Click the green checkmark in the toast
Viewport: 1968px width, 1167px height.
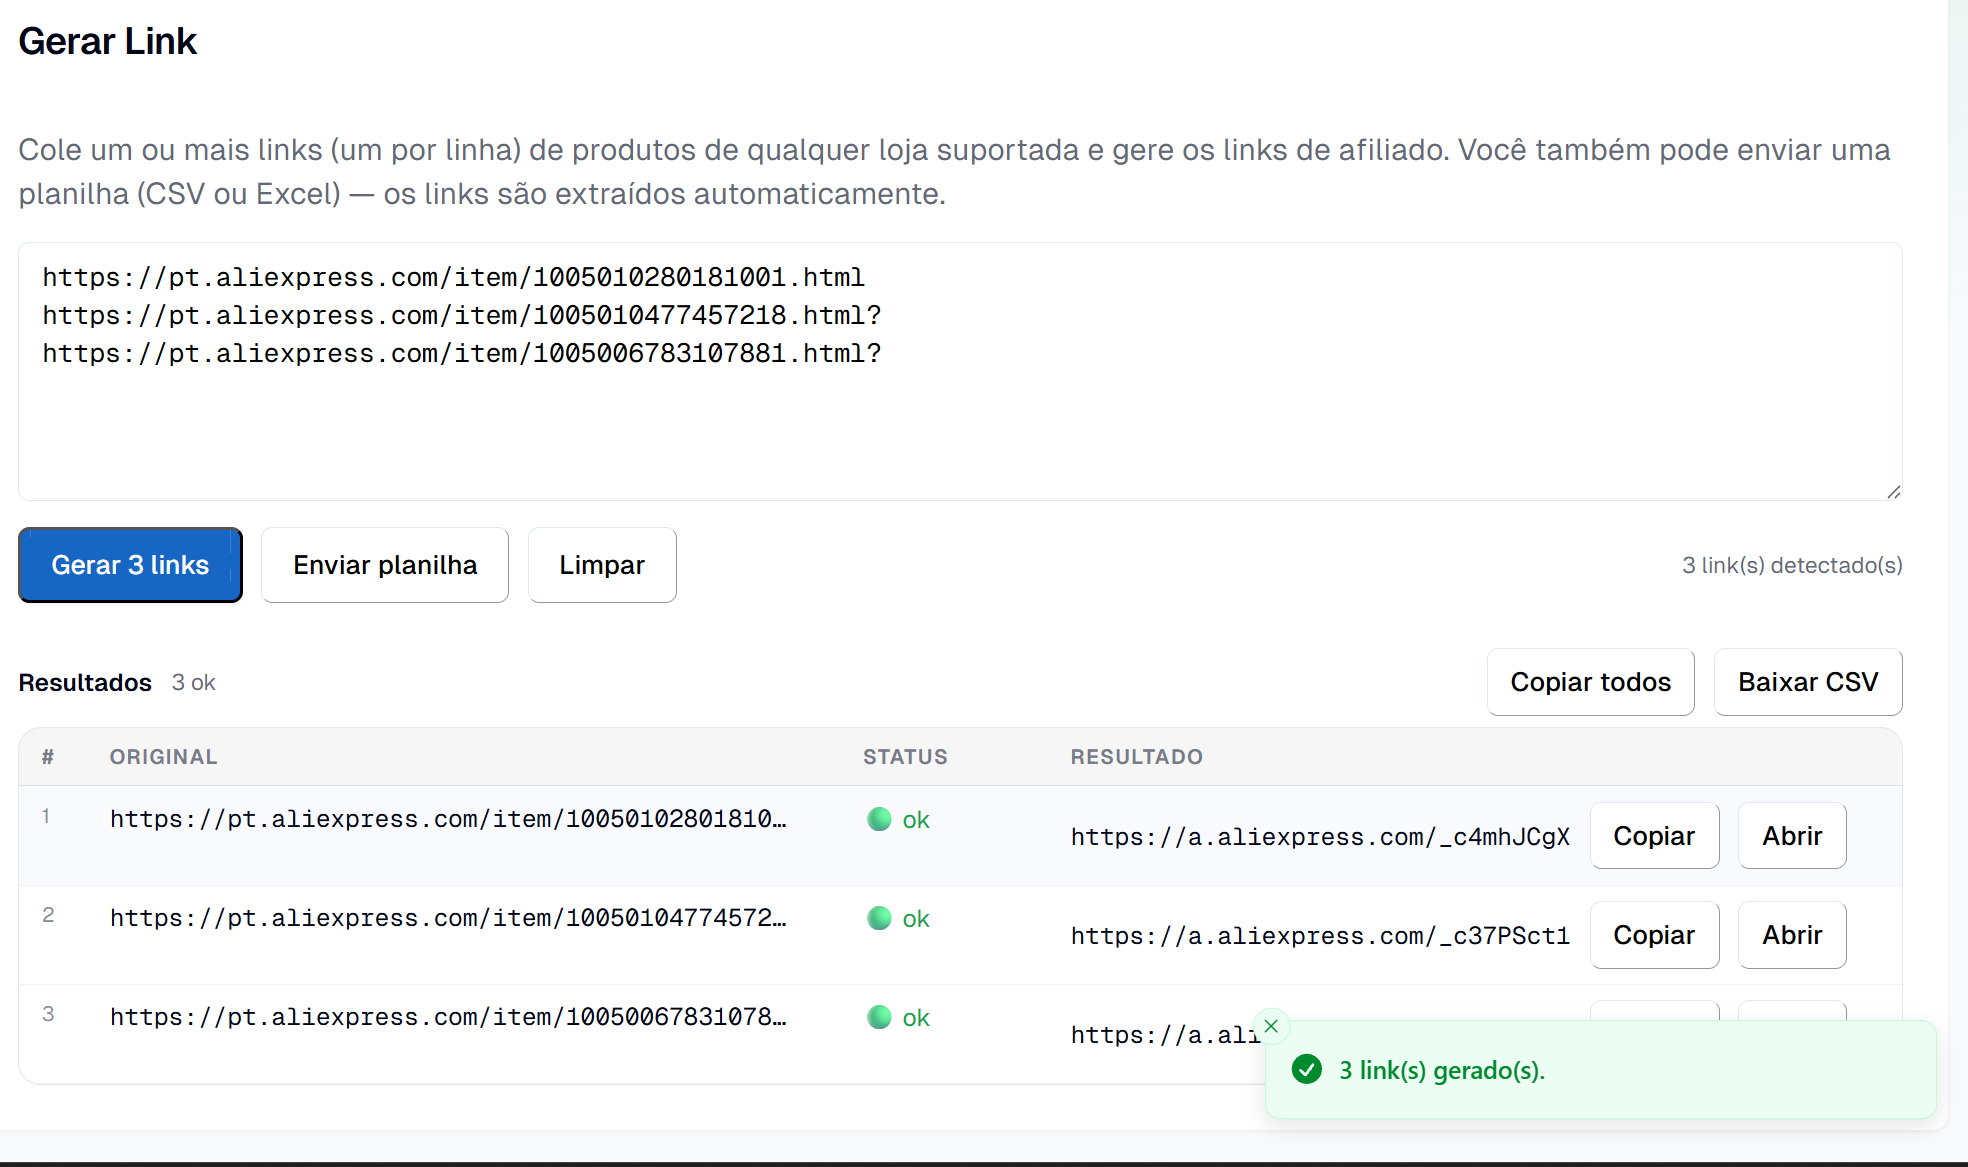tap(1307, 1069)
